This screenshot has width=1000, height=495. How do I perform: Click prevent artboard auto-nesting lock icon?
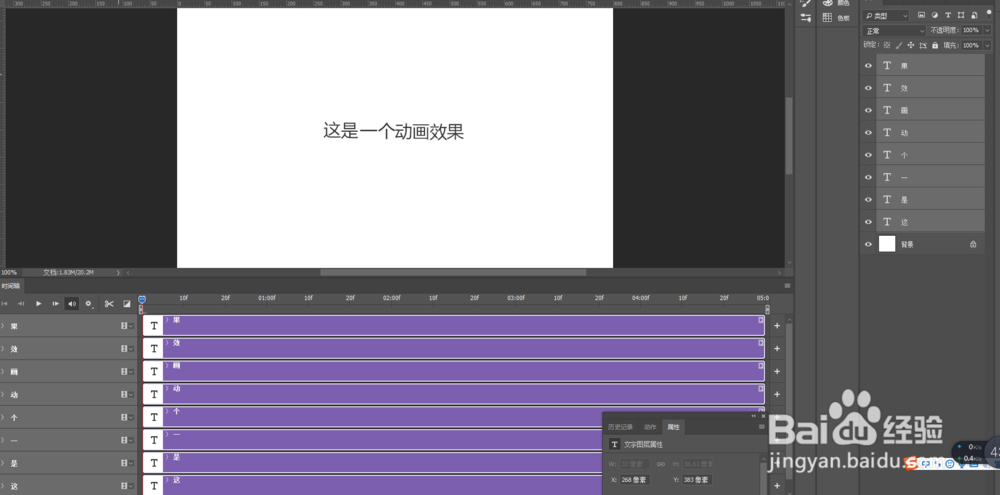point(923,45)
